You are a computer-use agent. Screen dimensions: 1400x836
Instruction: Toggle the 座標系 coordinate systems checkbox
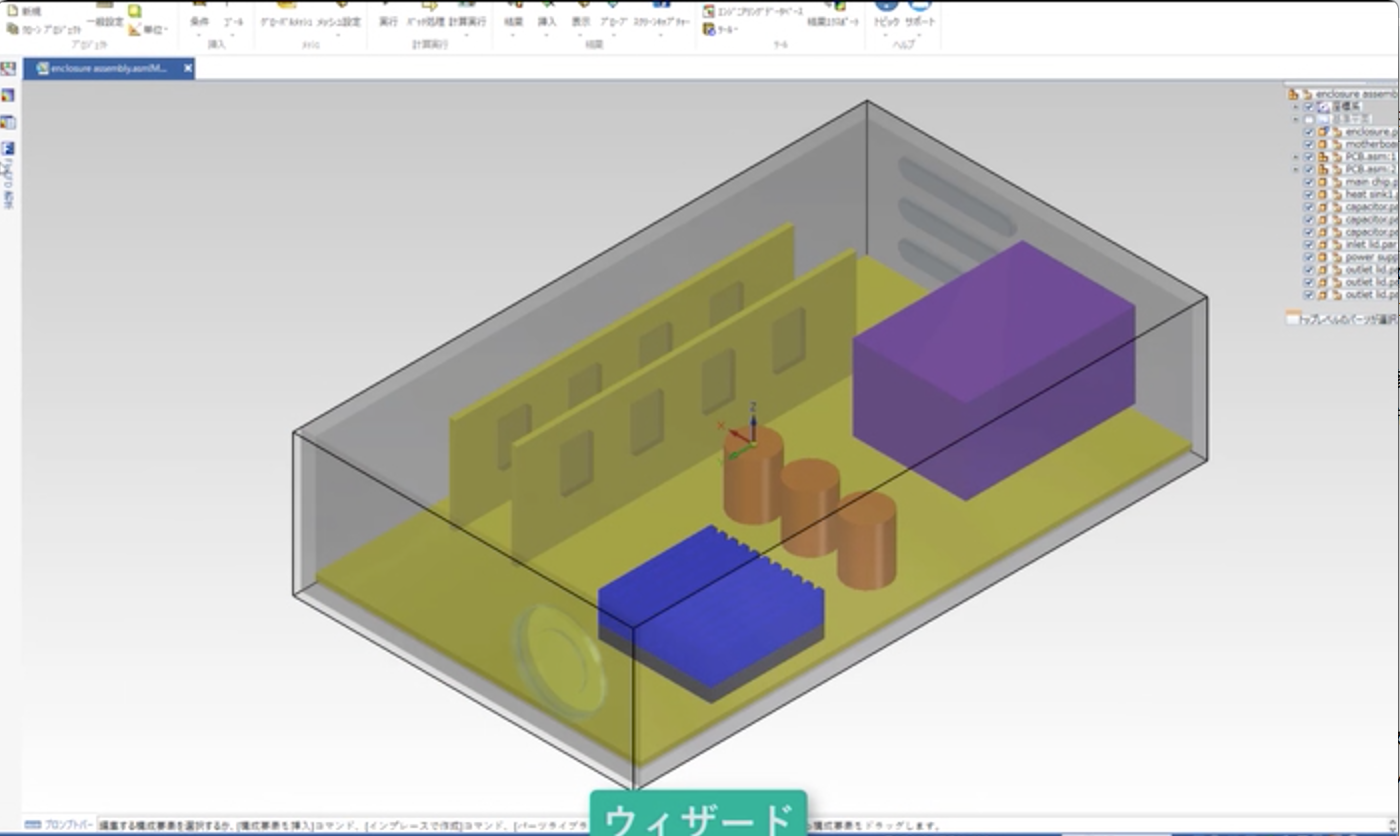coord(1308,107)
